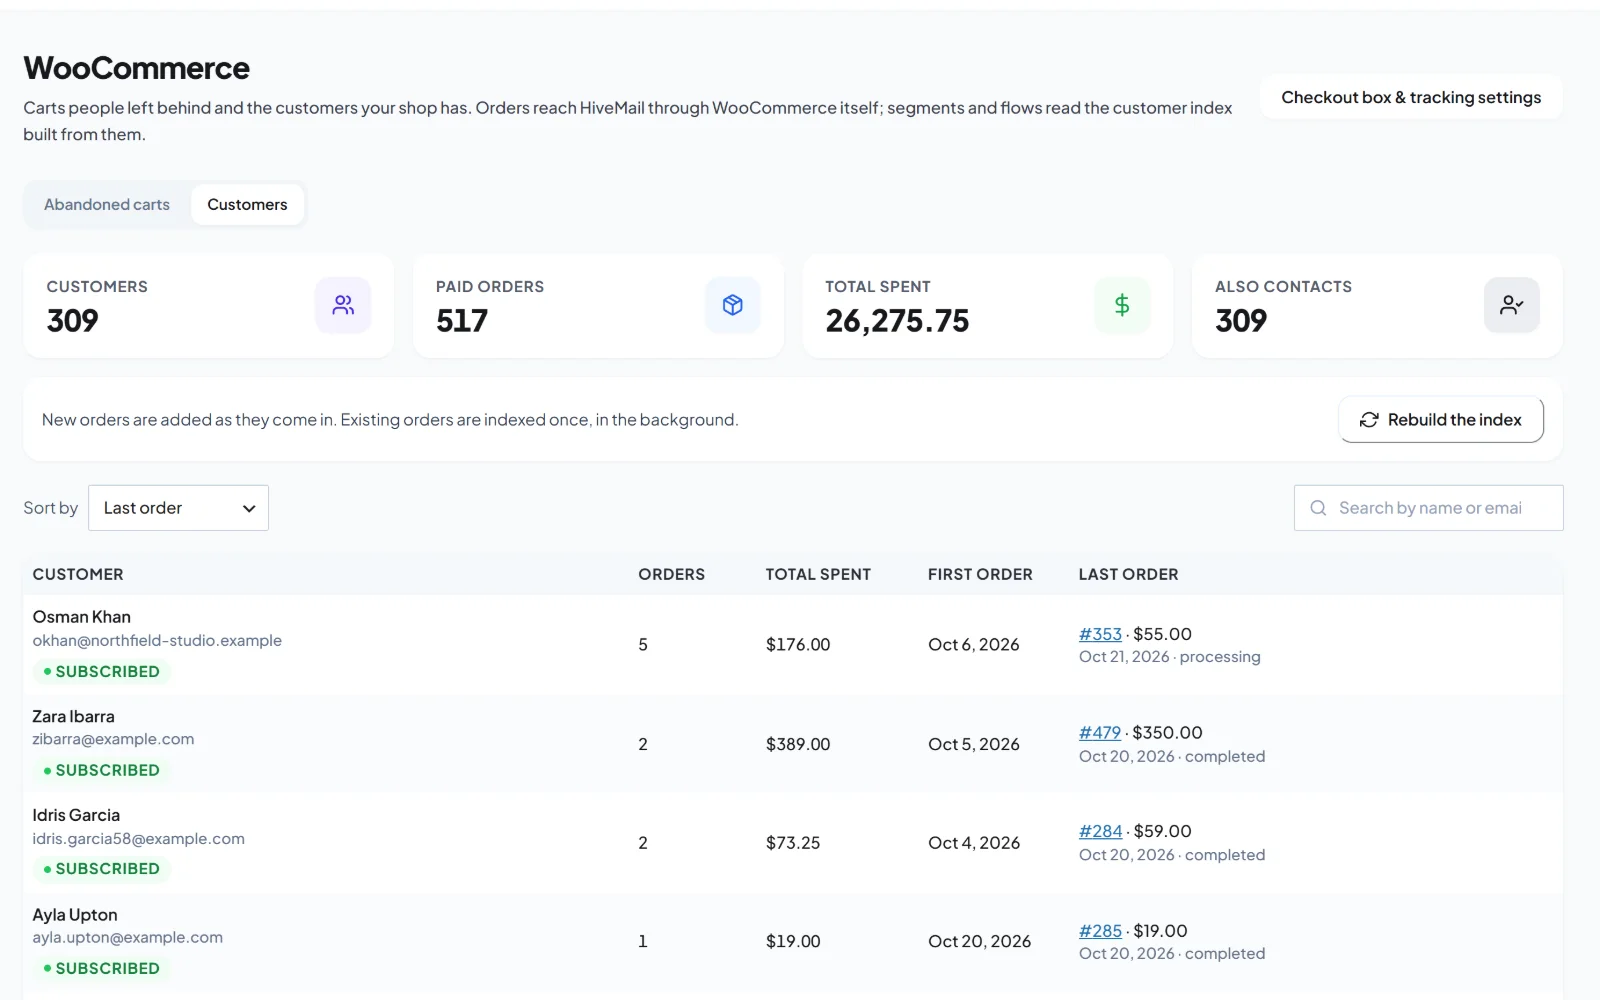Focus the Search by name or email field
Image resolution: width=1600 pixels, height=1000 pixels.
coord(1428,508)
